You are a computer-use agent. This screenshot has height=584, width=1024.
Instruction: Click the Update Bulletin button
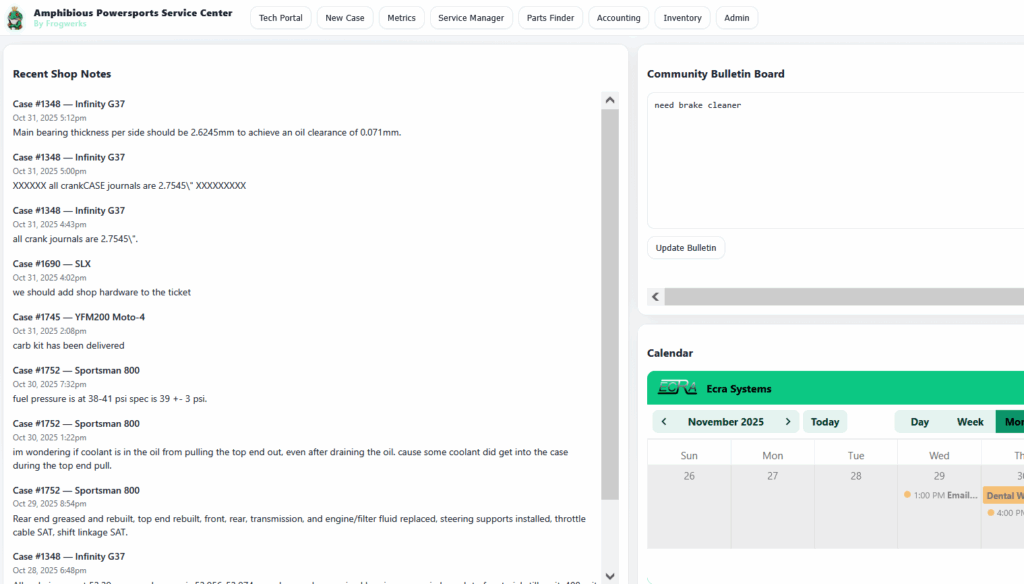[x=686, y=248]
